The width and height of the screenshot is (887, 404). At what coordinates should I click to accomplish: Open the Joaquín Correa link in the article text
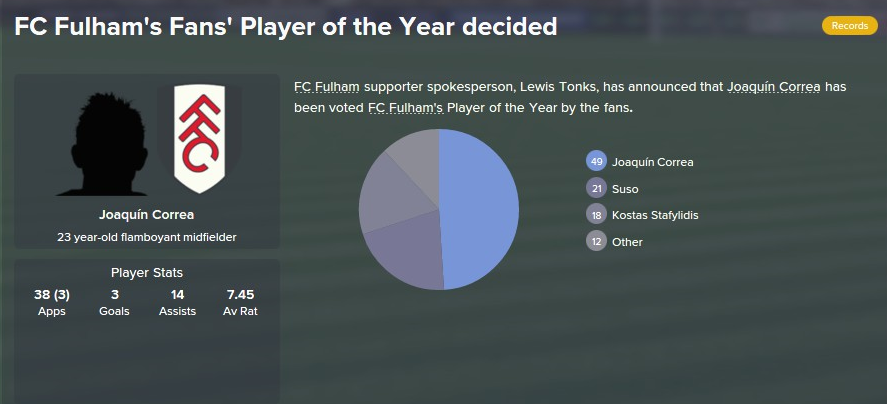773,87
